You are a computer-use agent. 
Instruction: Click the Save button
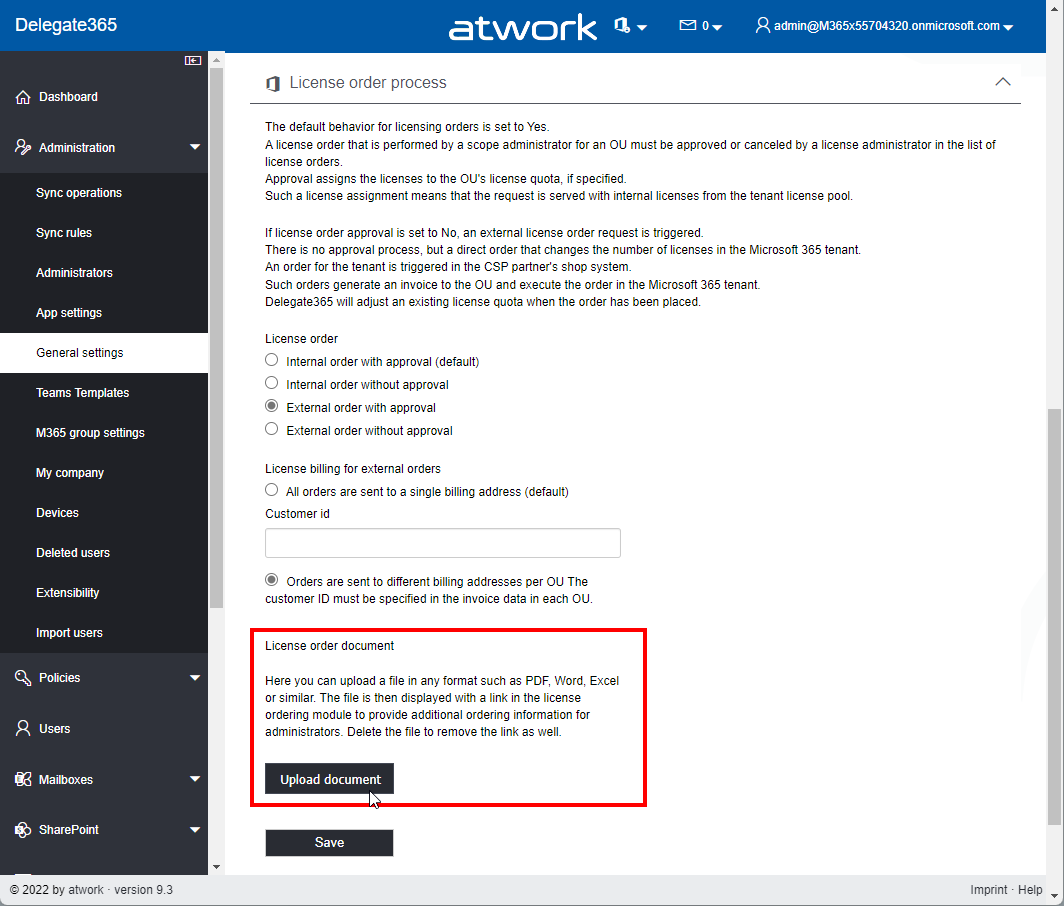coord(329,842)
